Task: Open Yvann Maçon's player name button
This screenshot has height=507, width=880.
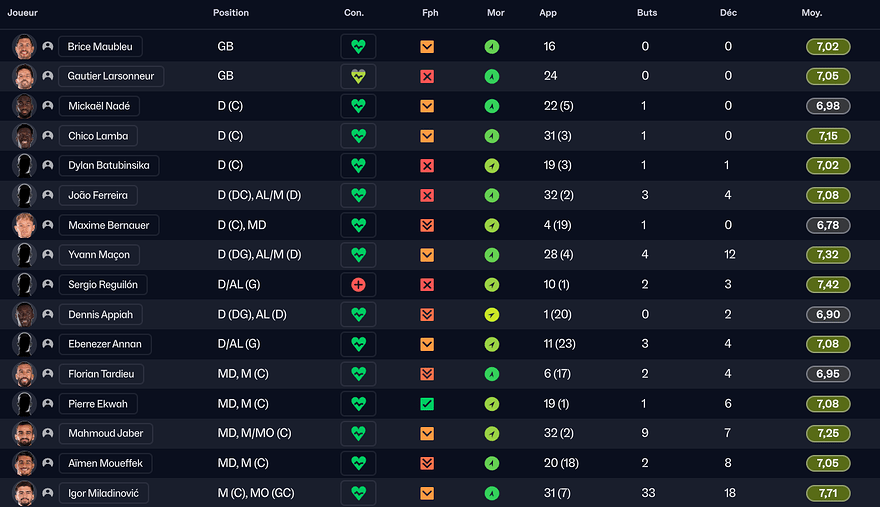Action: (x=99, y=255)
